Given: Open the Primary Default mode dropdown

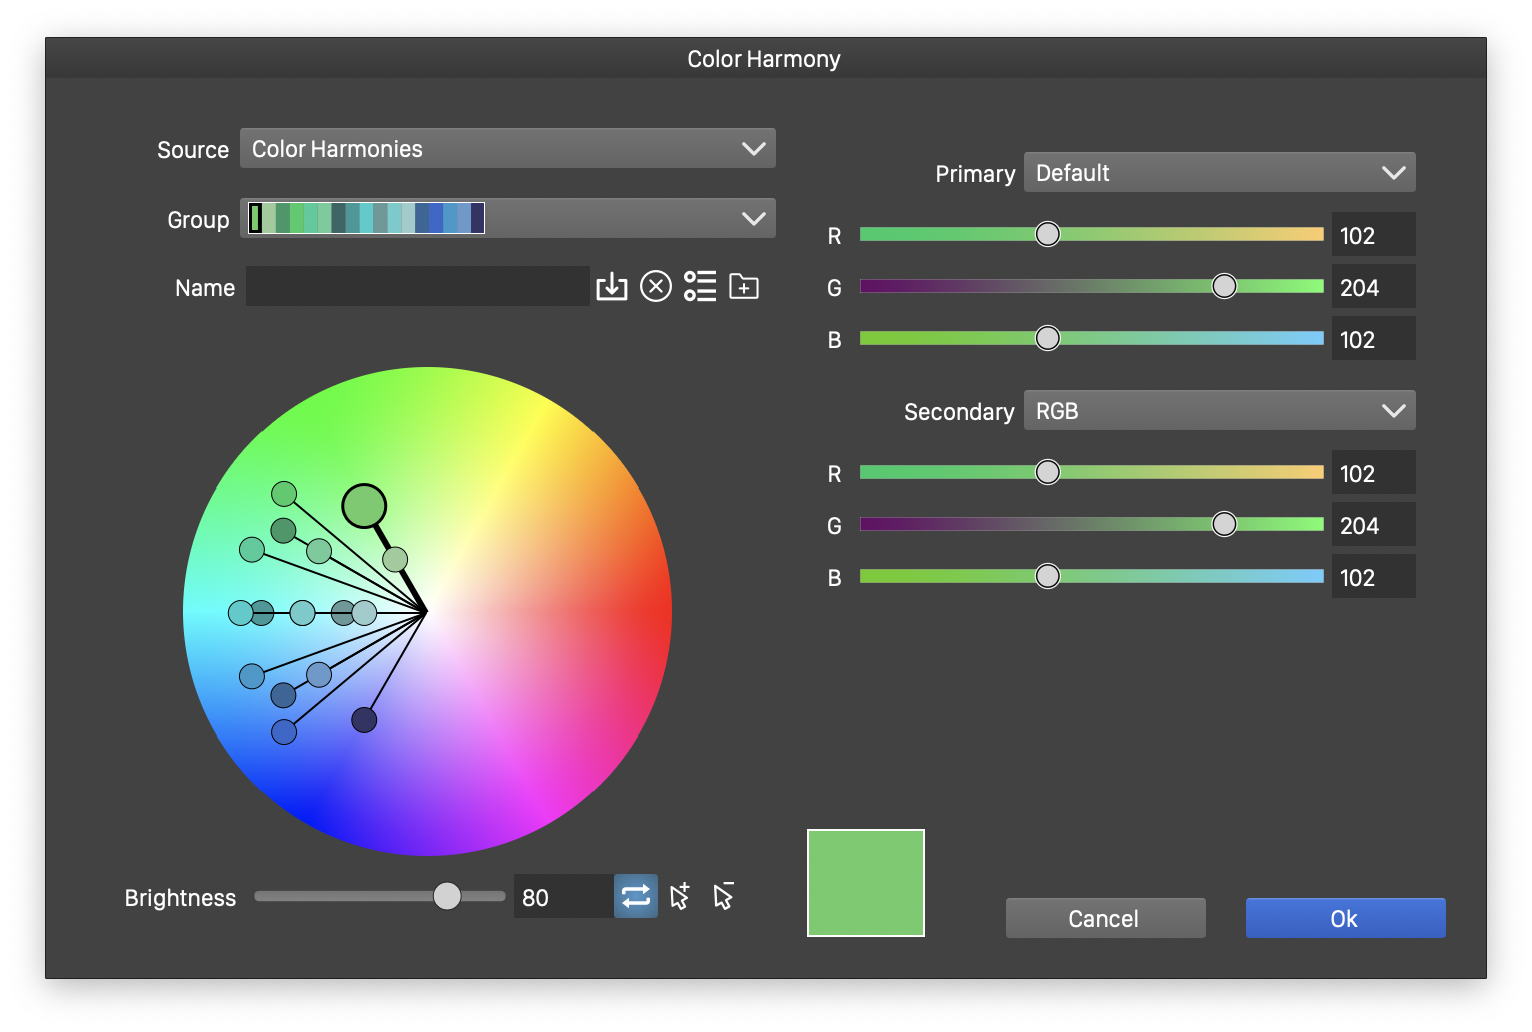Looking at the screenshot, I should pos(1219,173).
